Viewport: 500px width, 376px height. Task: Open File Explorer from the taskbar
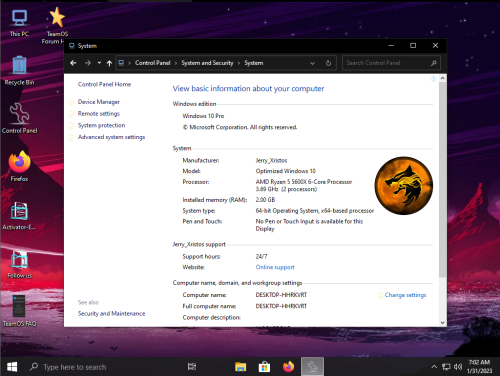(240, 367)
